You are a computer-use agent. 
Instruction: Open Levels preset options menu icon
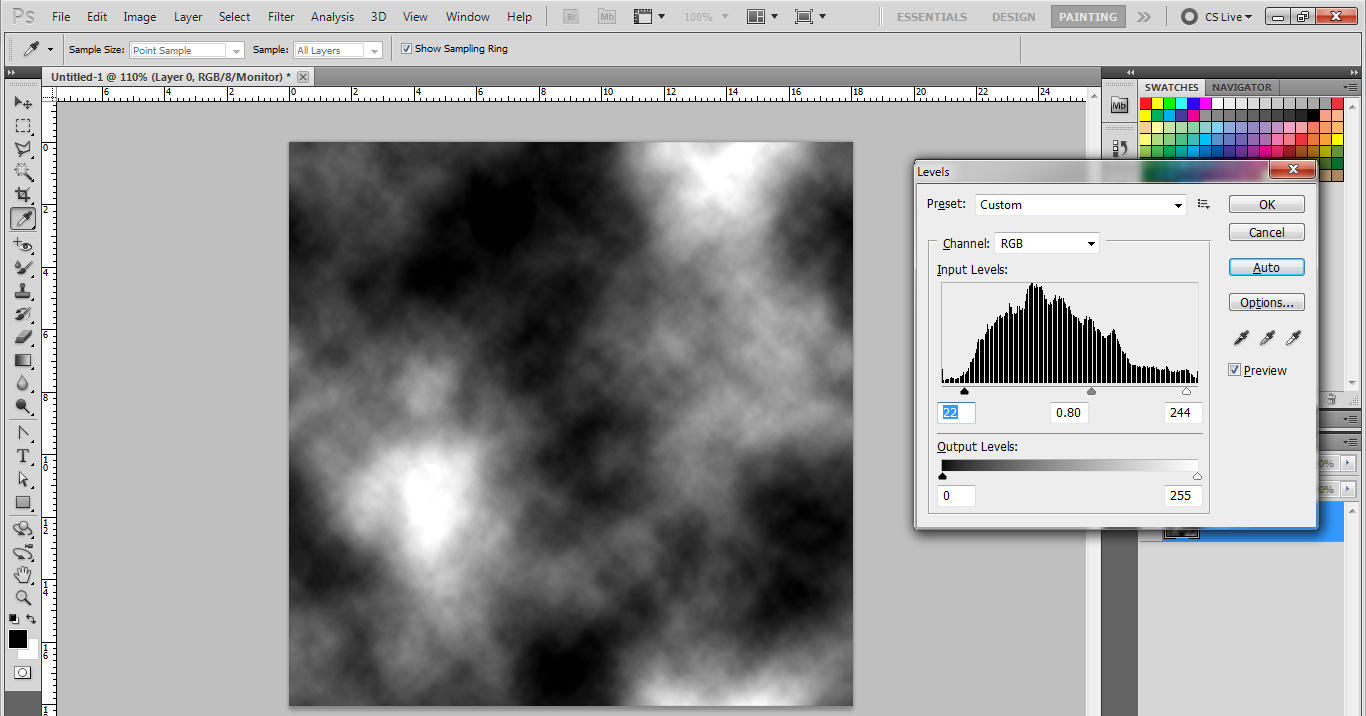(x=1204, y=204)
